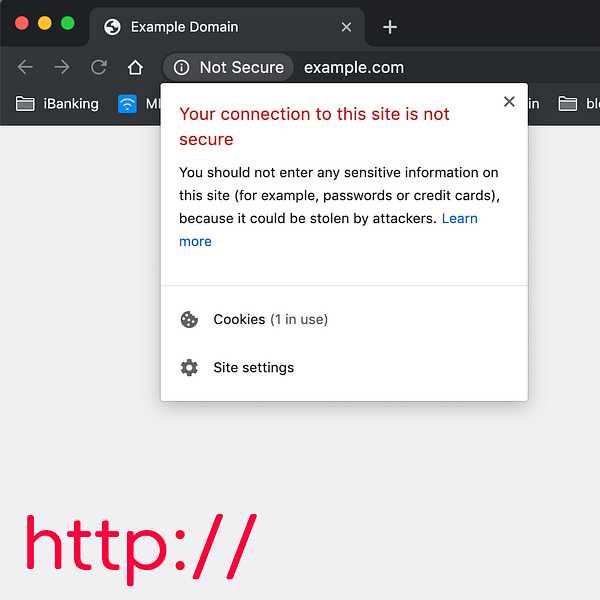Screen dimensions: 600x600
Task: Click the forward navigation arrow
Action: (x=62, y=67)
